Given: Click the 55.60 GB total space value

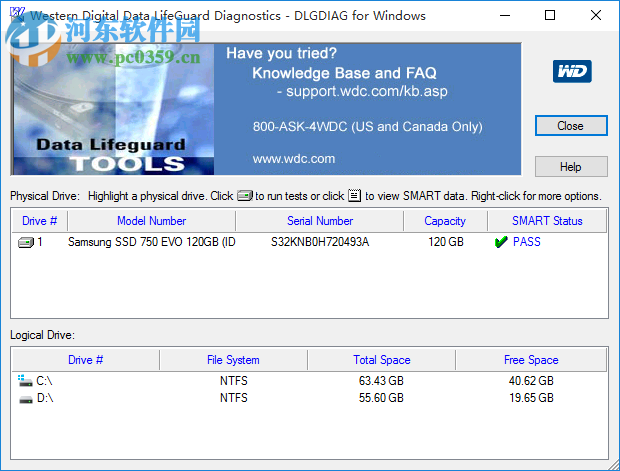Looking at the screenshot, I should click(x=381, y=398).
